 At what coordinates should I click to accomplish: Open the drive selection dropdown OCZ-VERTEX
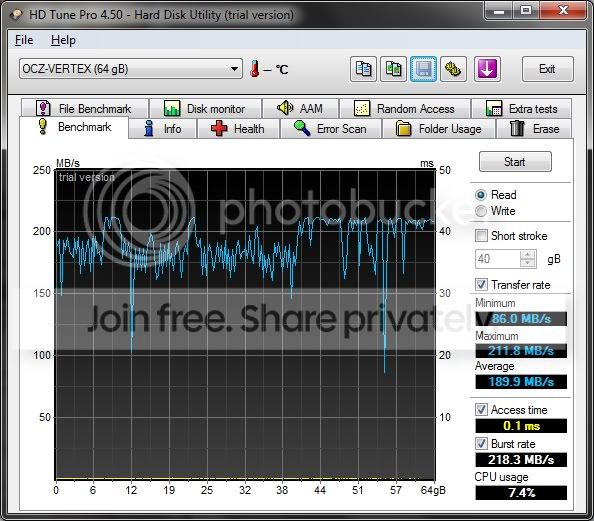pos(131,69)
